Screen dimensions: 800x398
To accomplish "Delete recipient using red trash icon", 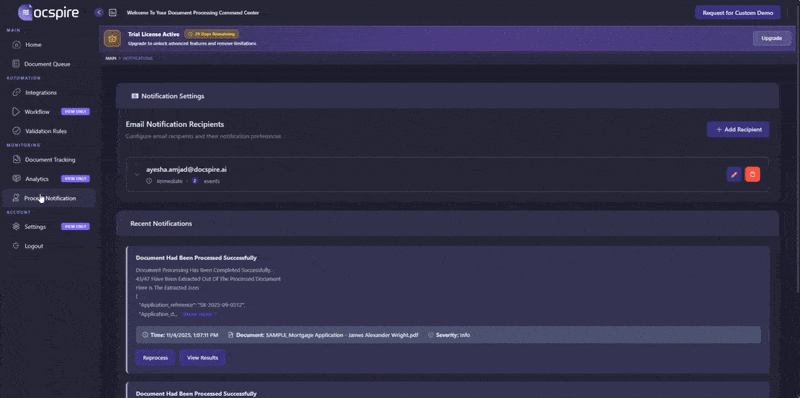I will (752, 175).
